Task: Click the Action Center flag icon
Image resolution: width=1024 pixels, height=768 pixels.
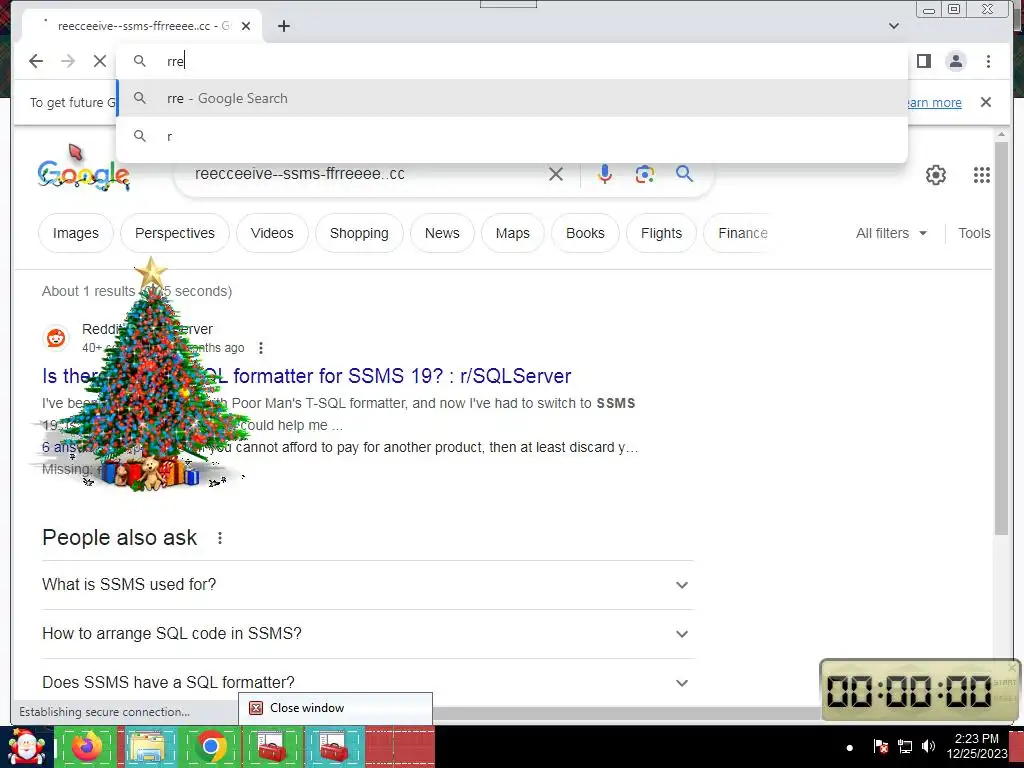Action: (x=880, y=746)
